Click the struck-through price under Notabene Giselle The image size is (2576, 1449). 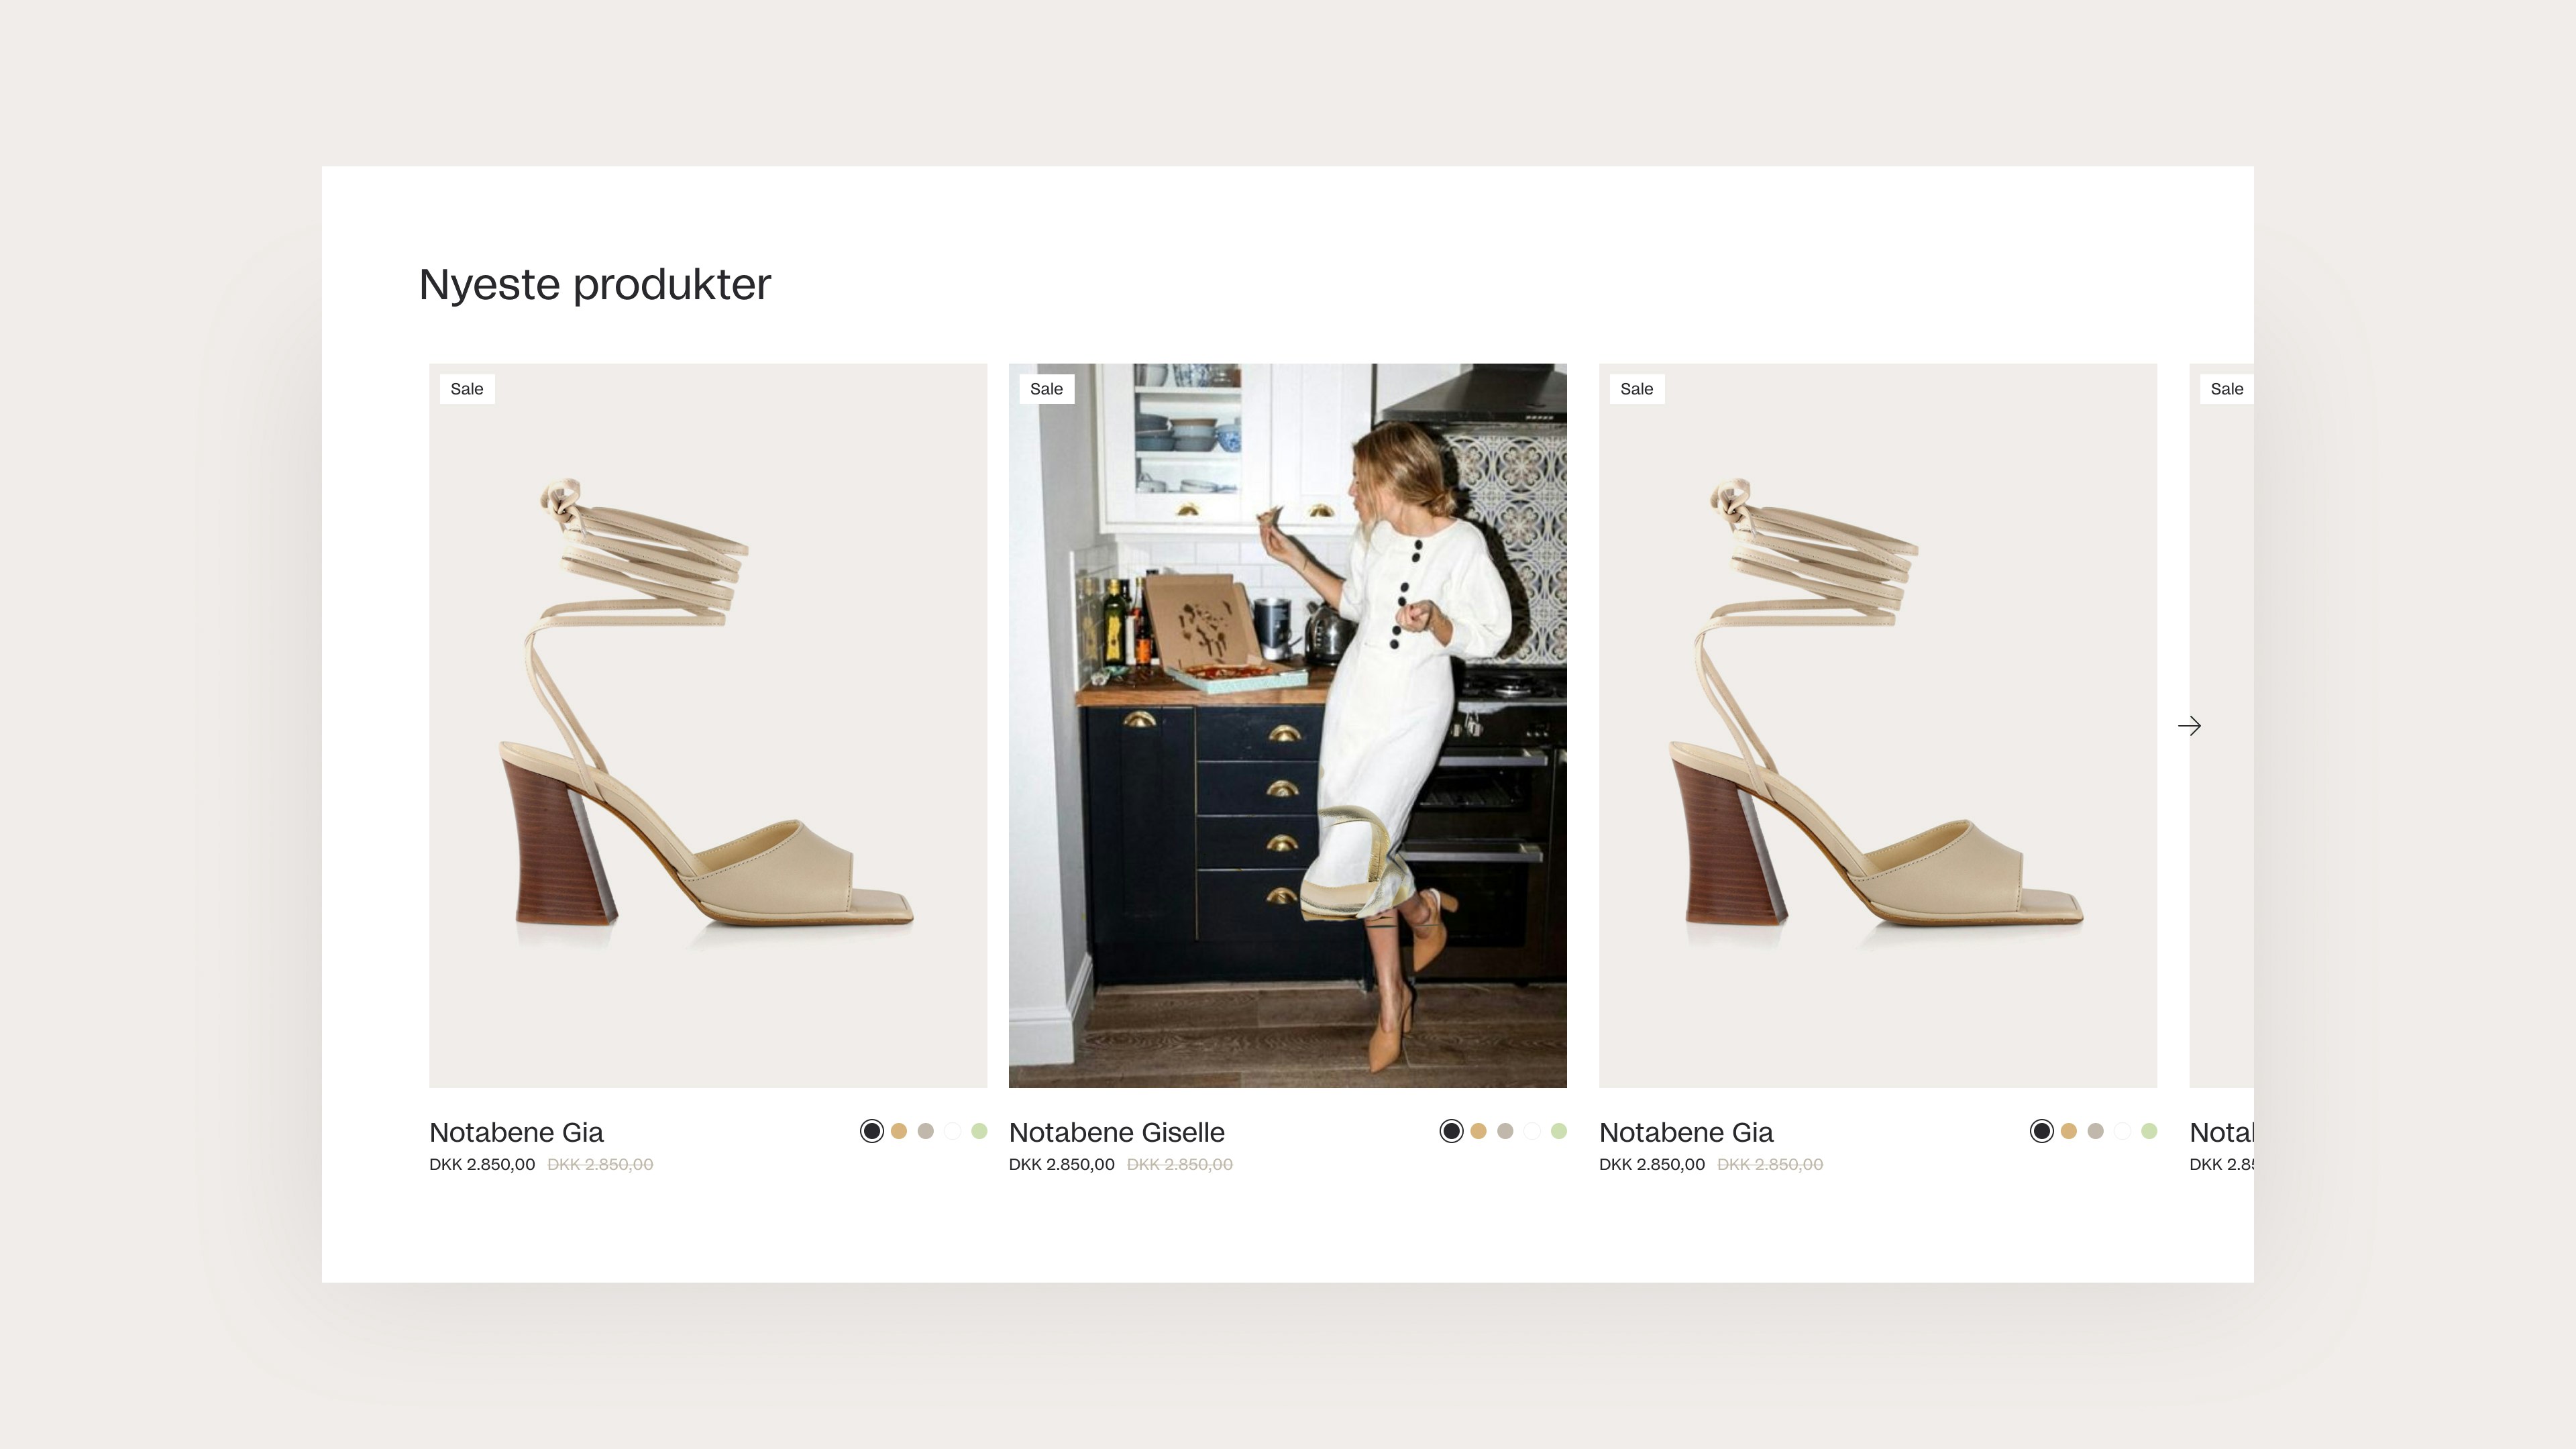point(1180,1165)
